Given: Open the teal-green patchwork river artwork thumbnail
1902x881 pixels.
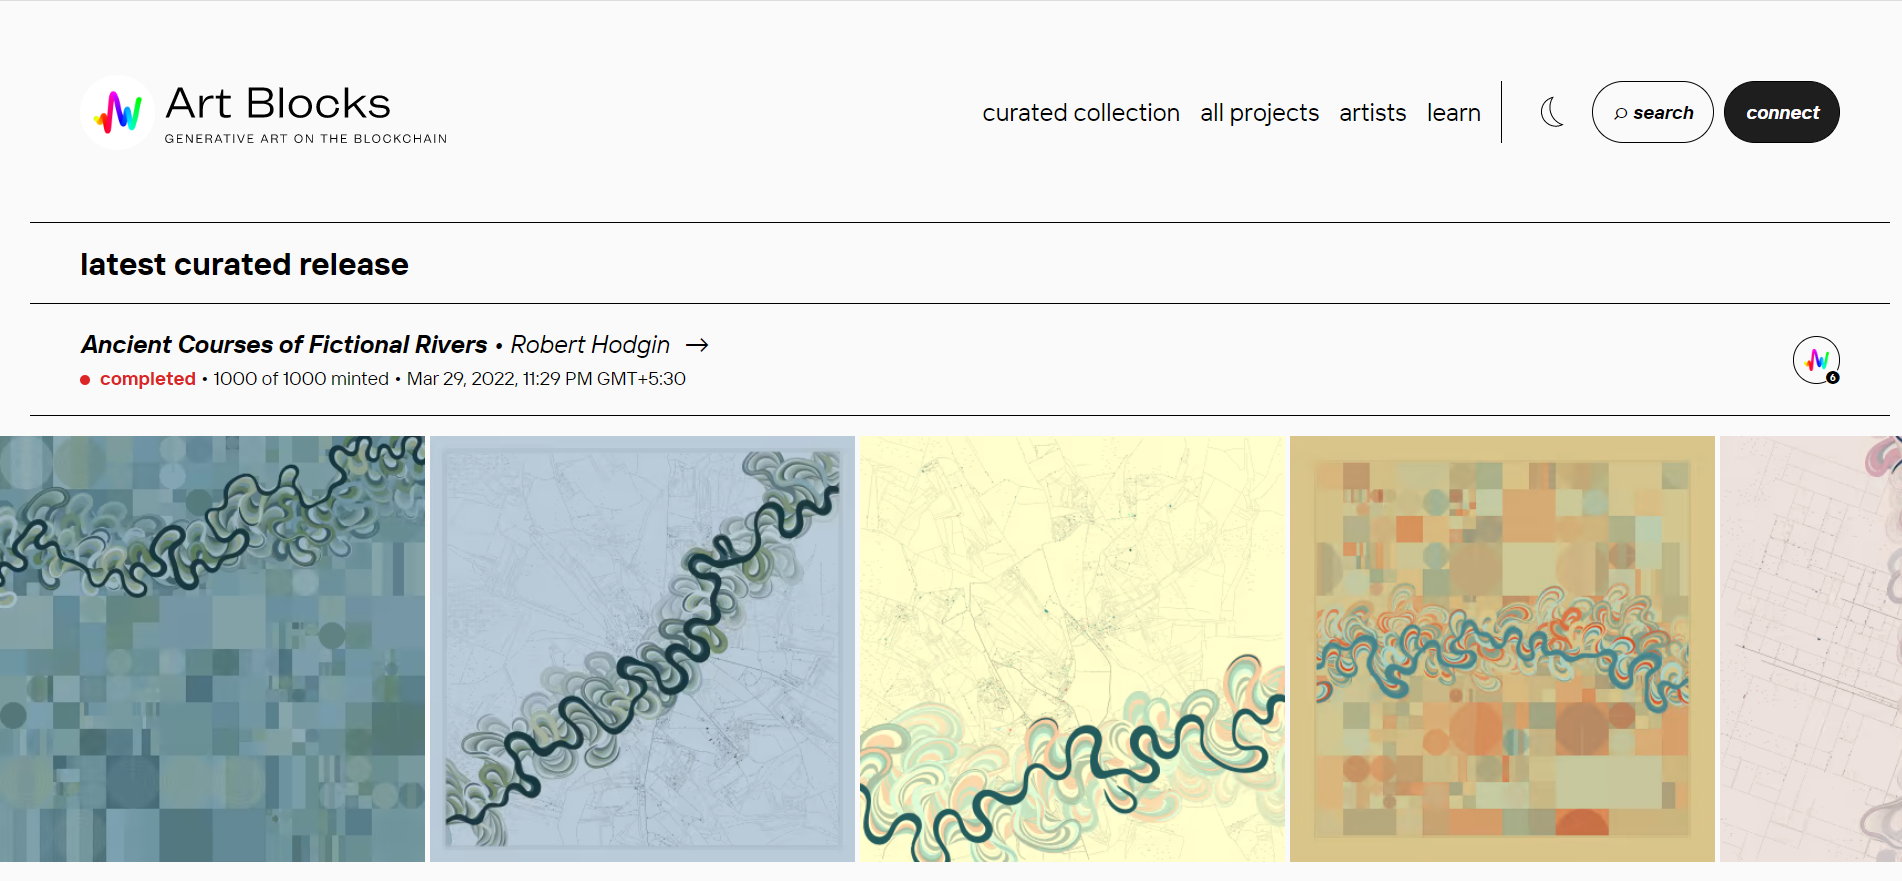Looking at the screenshot, I should tap(212, 648).
